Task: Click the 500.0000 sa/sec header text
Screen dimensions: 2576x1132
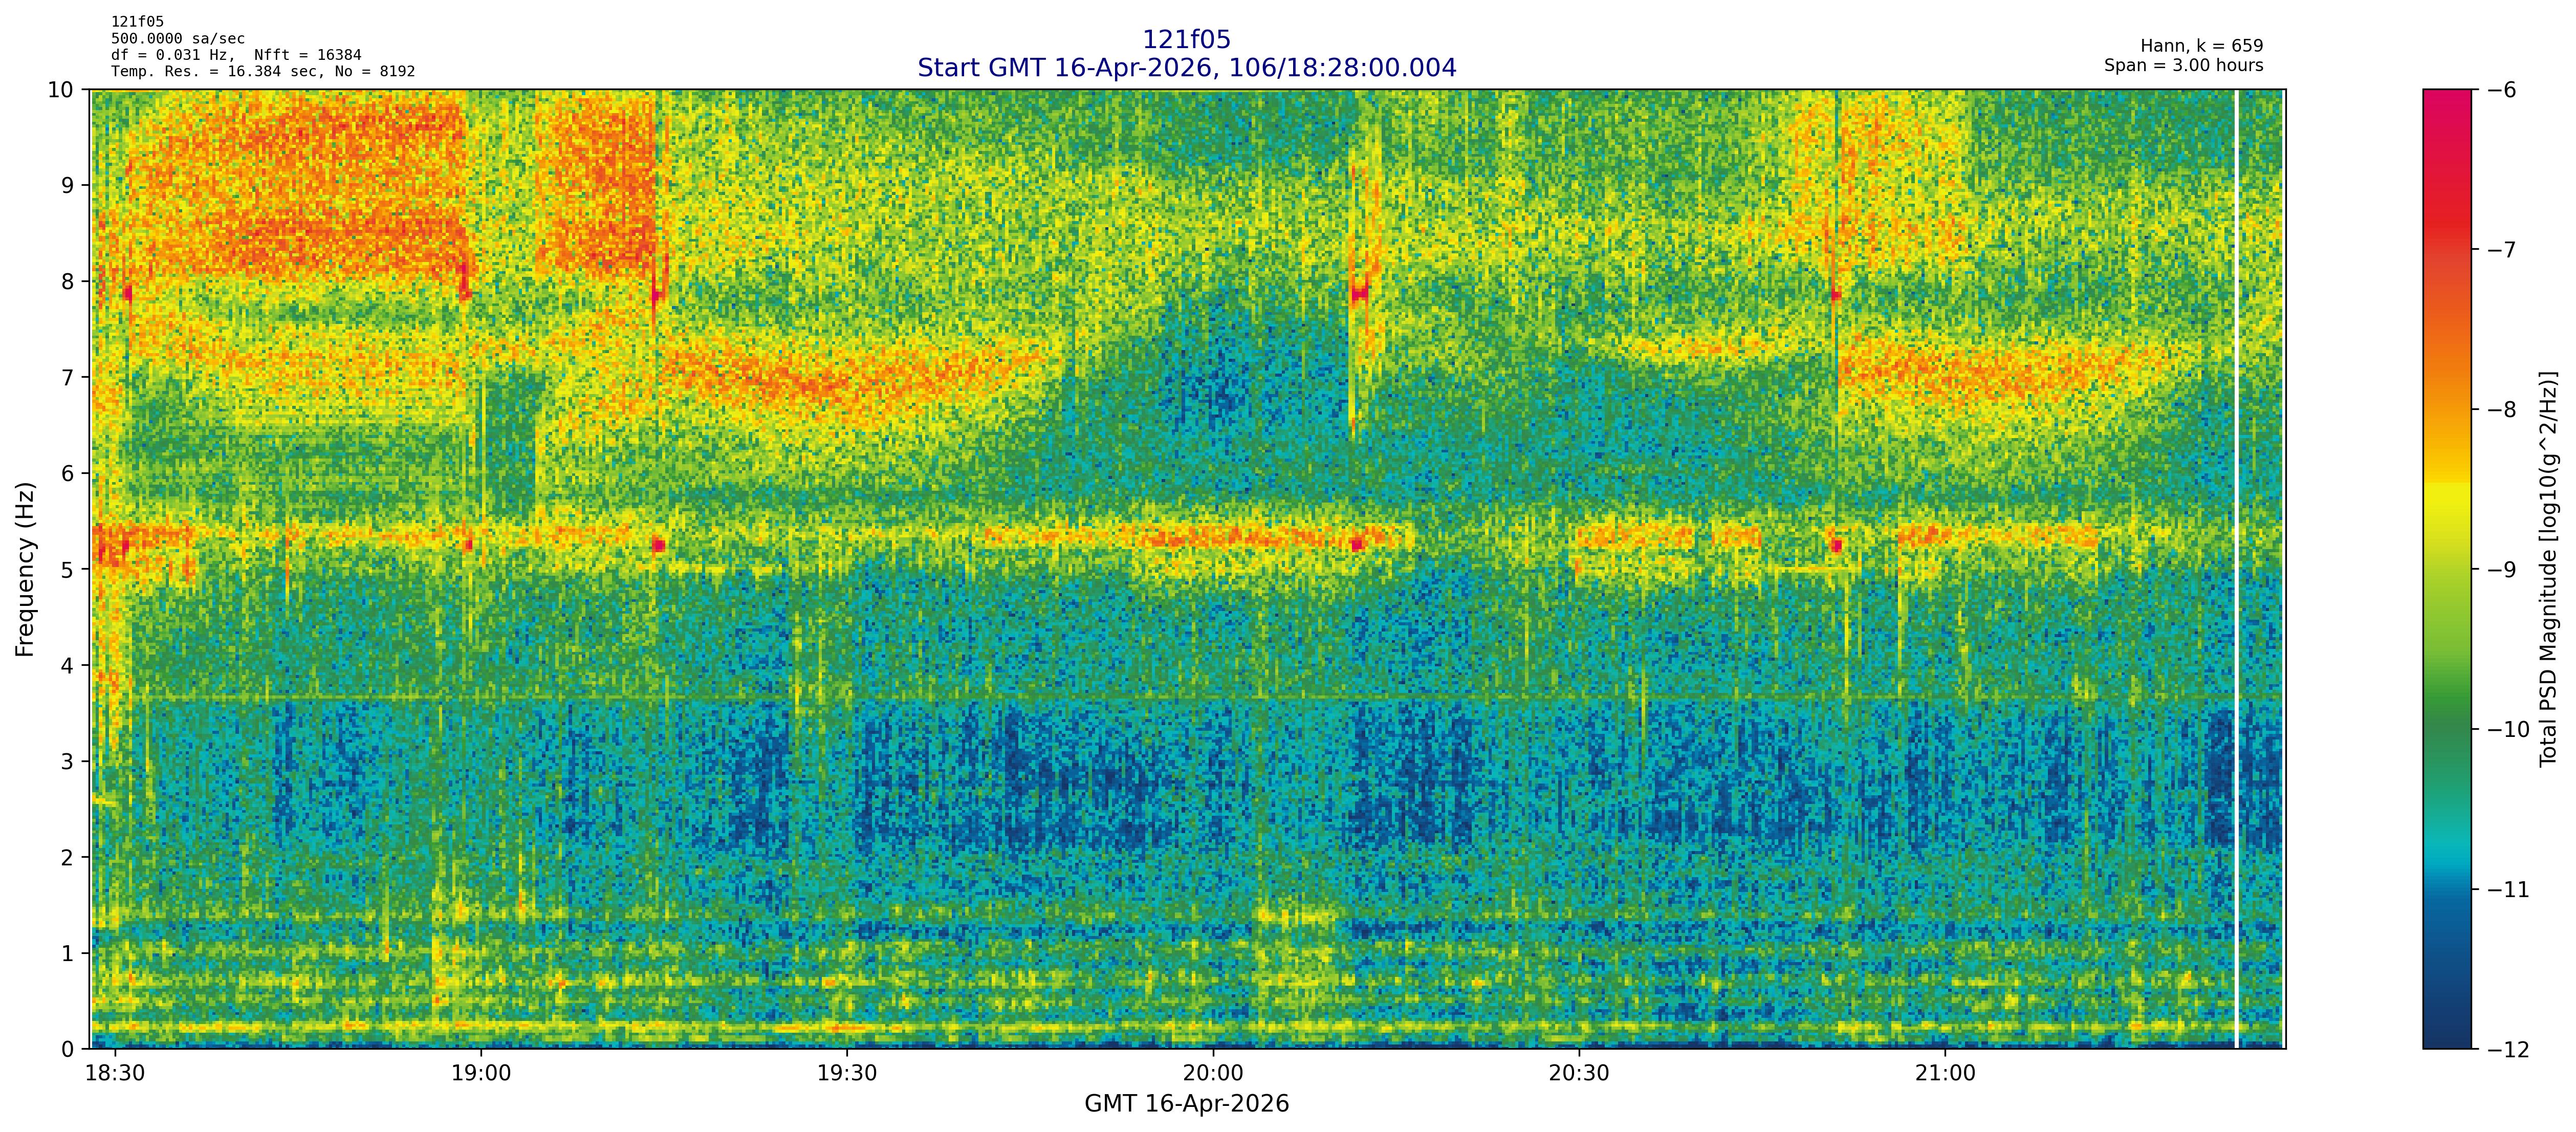Action: pyautogui.click(x=177, y=39)
